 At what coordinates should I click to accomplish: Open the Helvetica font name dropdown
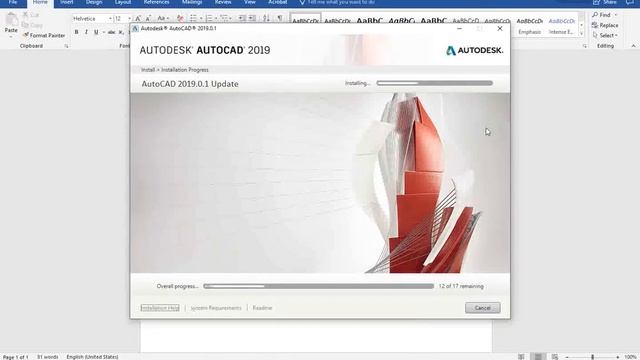pyautogui.click(x=110, y=19)
